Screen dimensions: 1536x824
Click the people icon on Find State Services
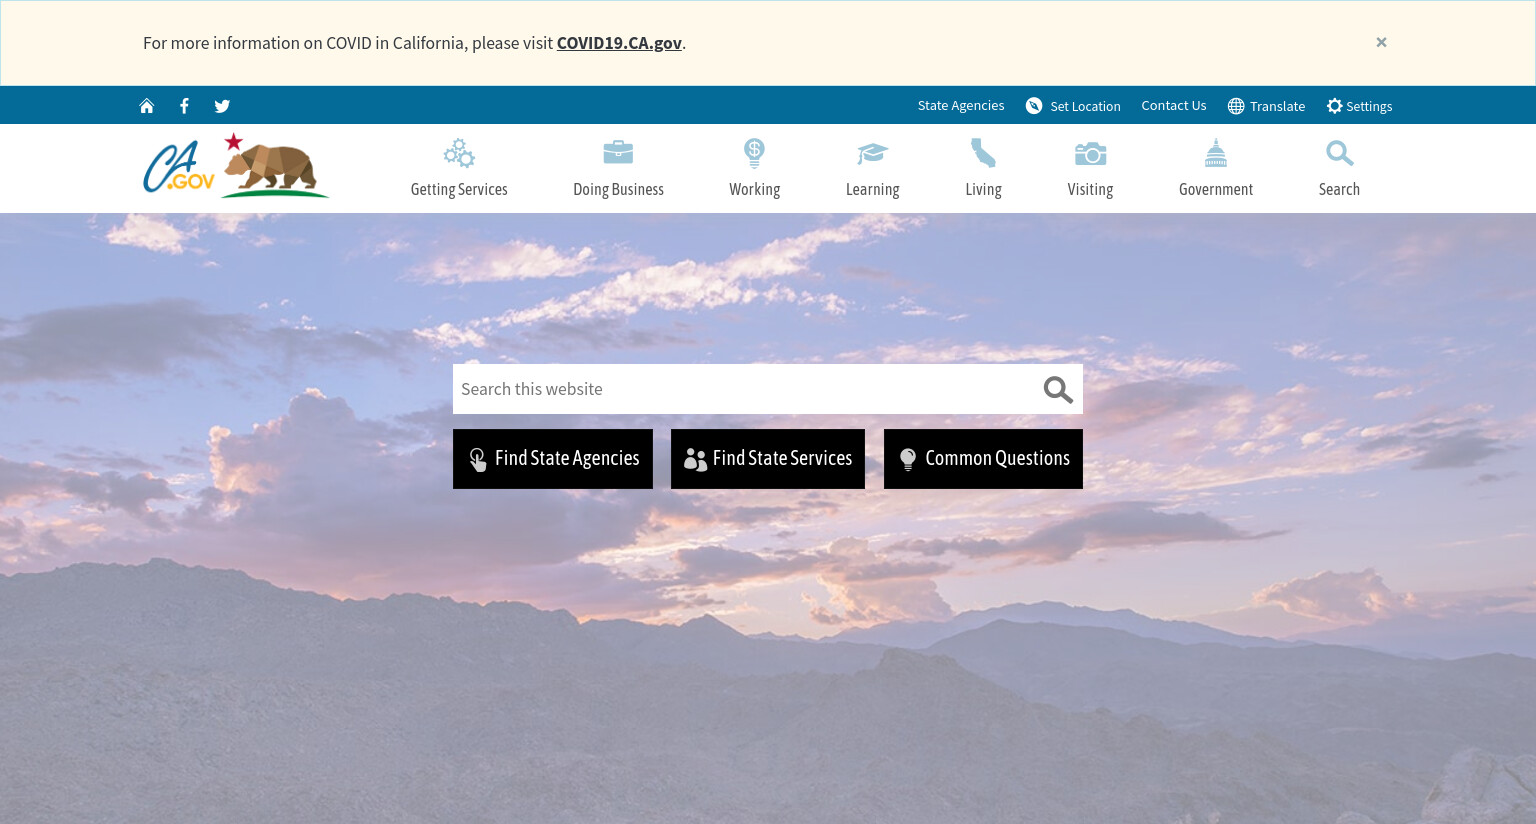pyautogui.click(x=695, y=459)
